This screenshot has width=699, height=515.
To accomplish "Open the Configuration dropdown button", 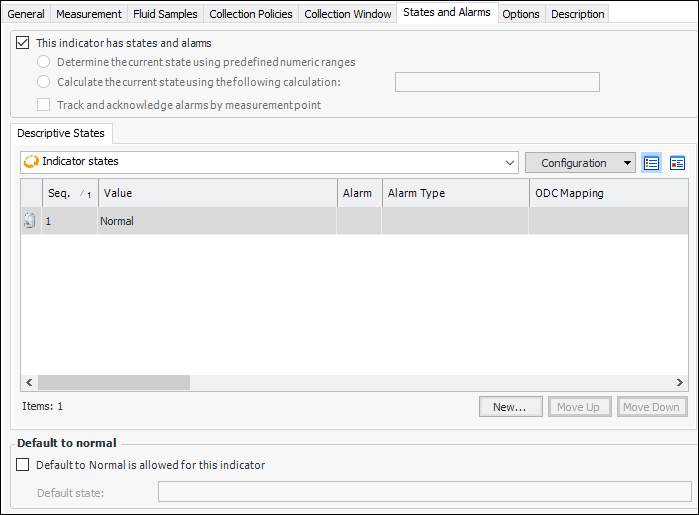I will pos(580,163).
